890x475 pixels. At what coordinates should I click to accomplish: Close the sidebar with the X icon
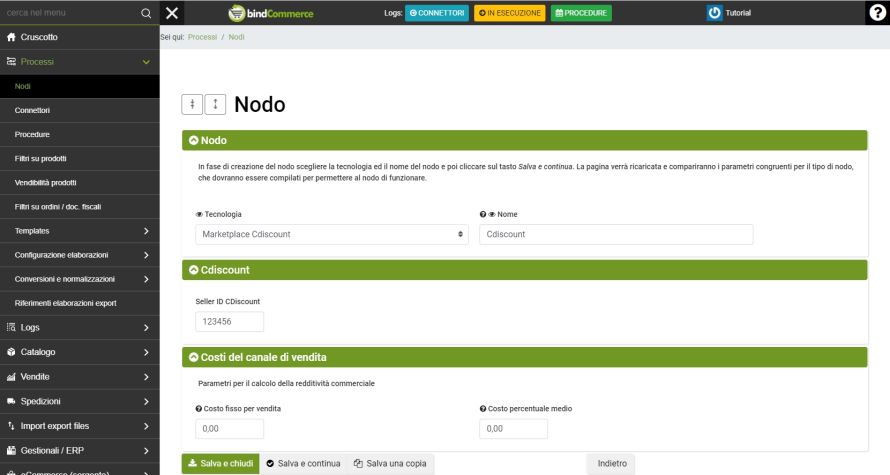[x=173, y=13]
